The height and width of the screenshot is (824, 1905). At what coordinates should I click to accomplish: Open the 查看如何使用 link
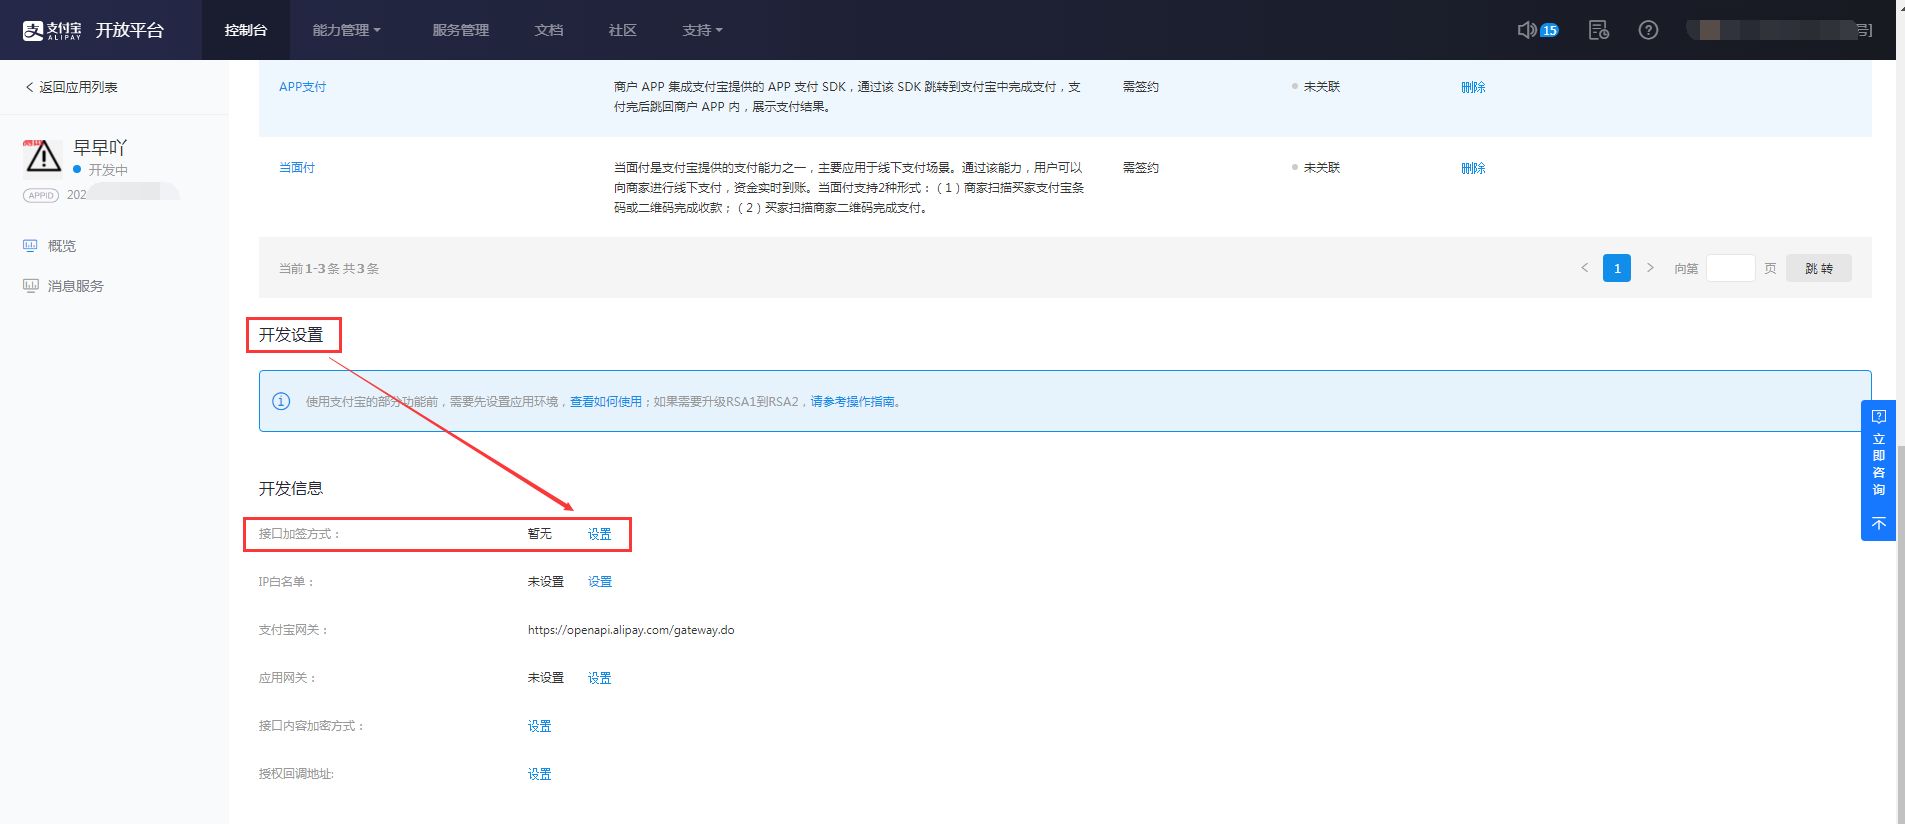606,401
